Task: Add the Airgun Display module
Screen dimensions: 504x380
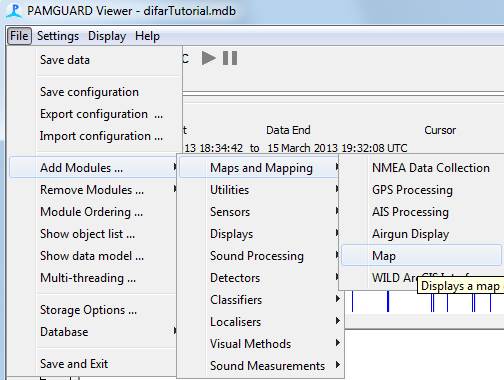Action: point(422,234)
